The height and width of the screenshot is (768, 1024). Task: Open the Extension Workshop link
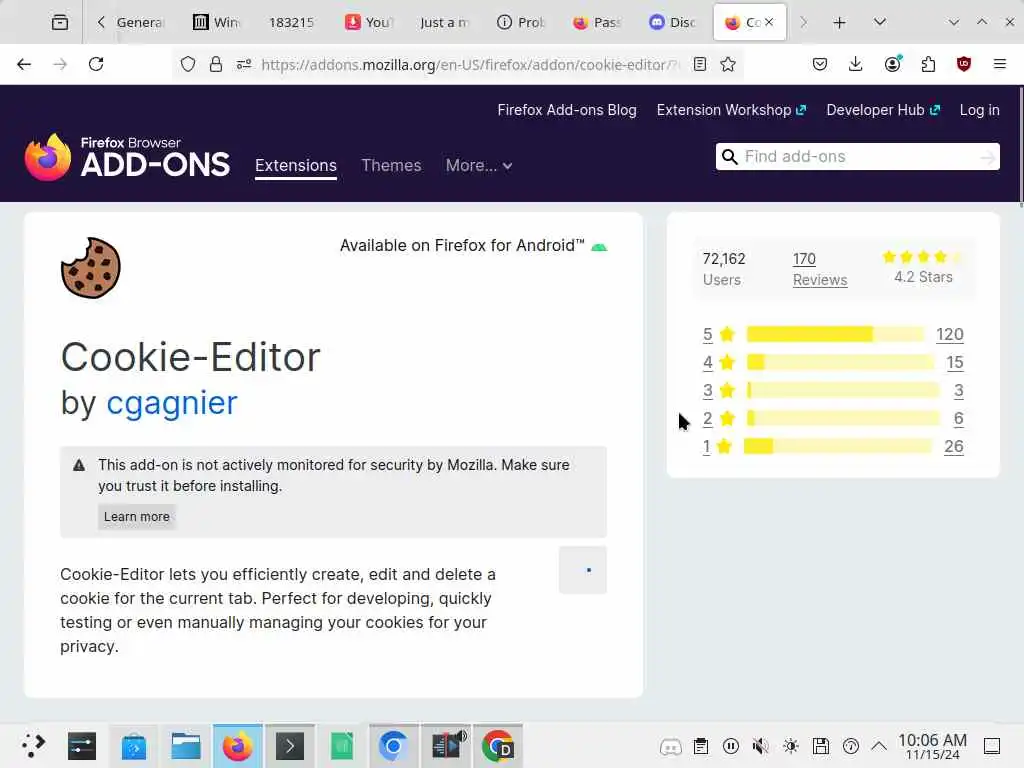tap(731, 110)
